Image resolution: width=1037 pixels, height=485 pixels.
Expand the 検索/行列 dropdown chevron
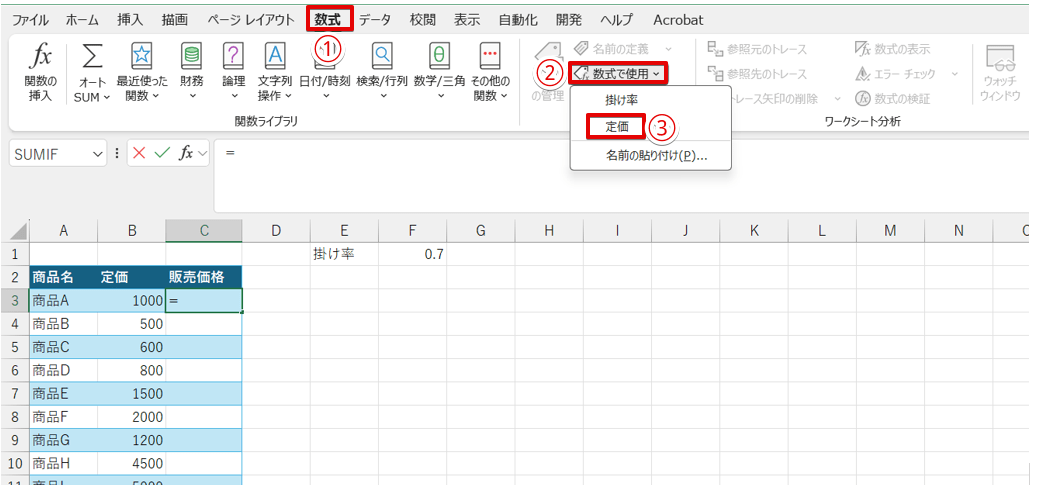(x=383, y=97)
